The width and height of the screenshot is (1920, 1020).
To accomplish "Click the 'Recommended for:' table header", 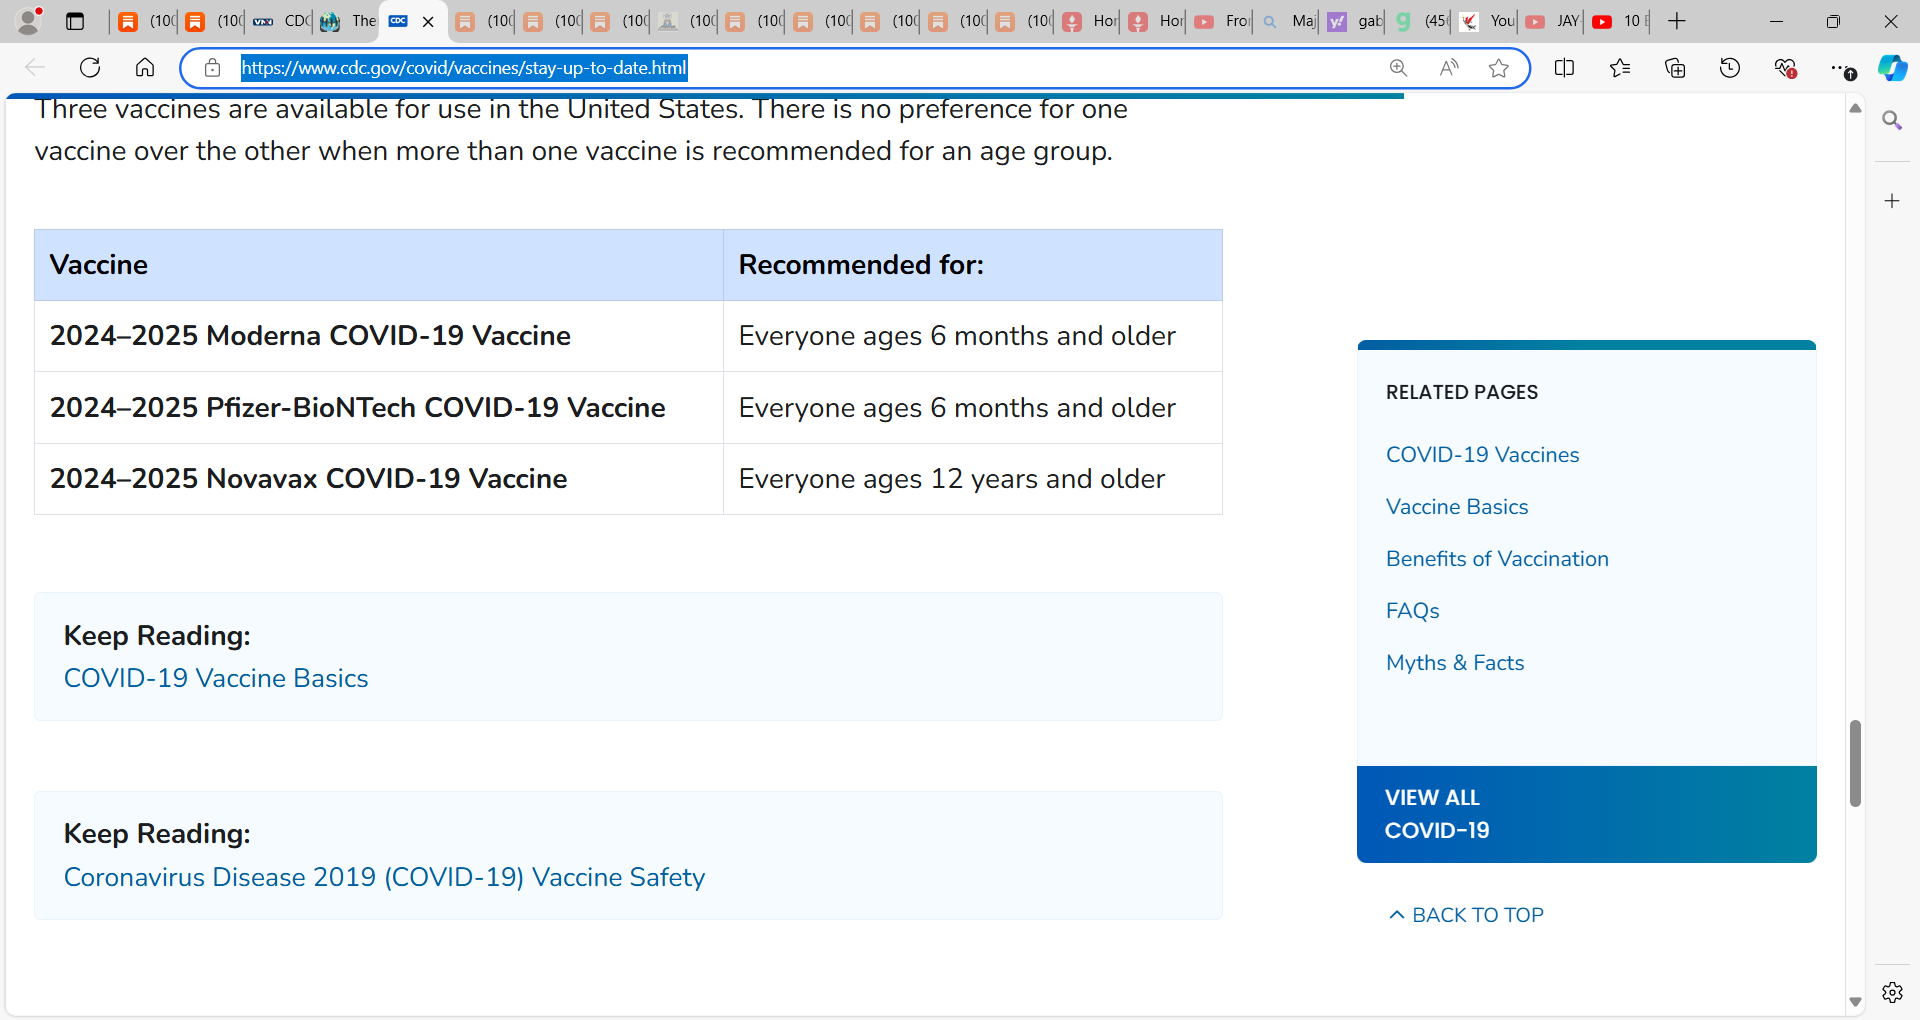I will (x=973, y=265).
